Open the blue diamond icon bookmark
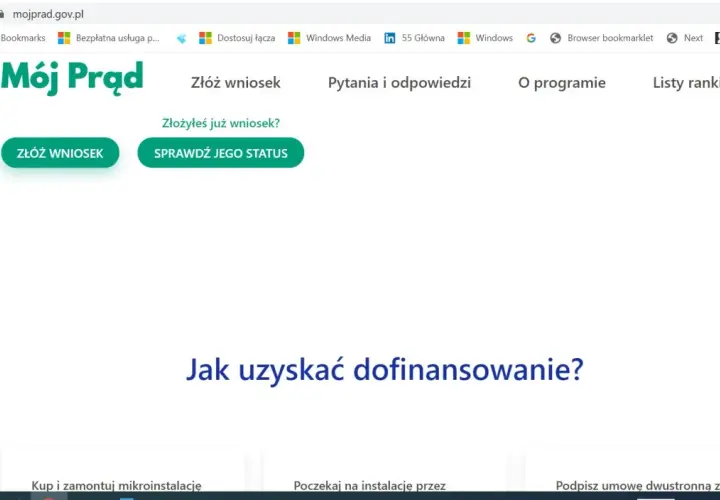720x500 pixels. click(182, 39)
